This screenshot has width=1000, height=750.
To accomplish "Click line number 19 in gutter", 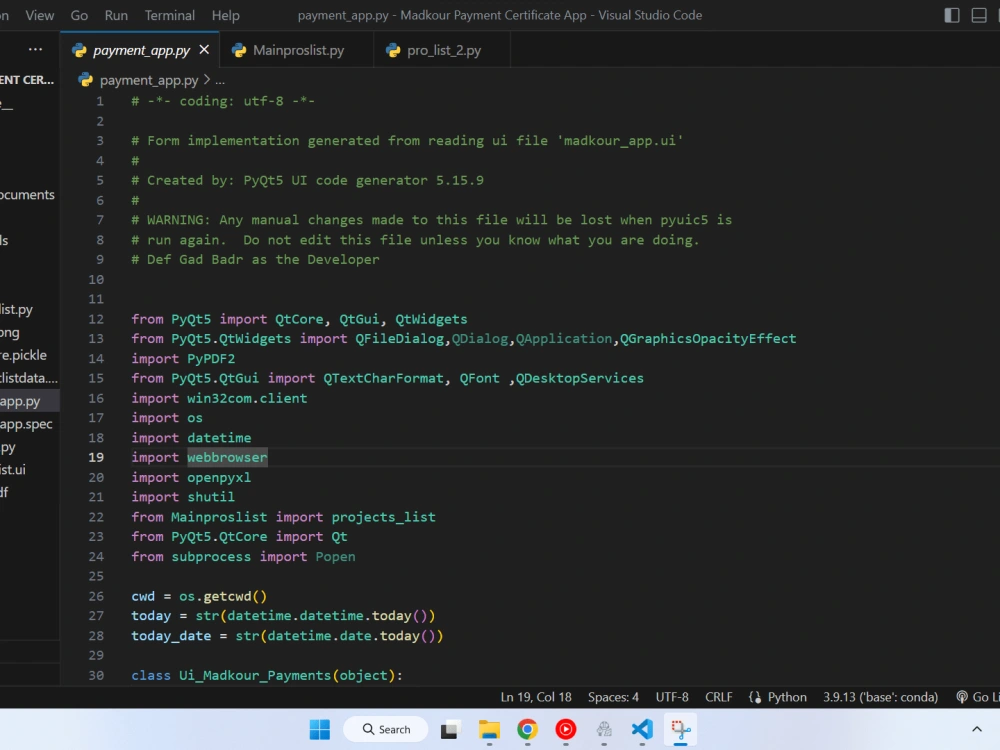I will coord(96,457).
